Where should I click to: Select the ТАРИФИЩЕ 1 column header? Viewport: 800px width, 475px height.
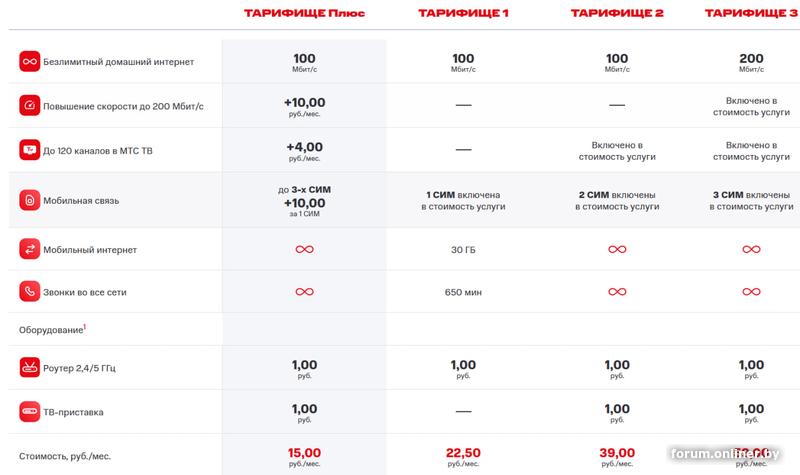coord(463,14)
